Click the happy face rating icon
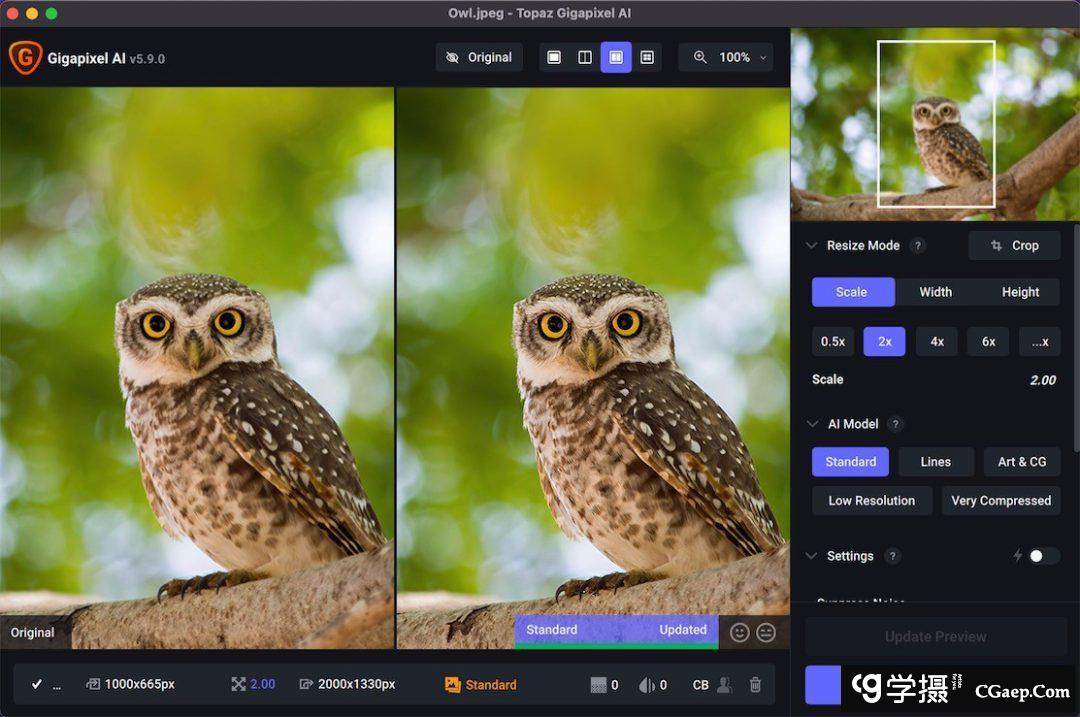The image size is (1080, 717). [x=739, y=632]
